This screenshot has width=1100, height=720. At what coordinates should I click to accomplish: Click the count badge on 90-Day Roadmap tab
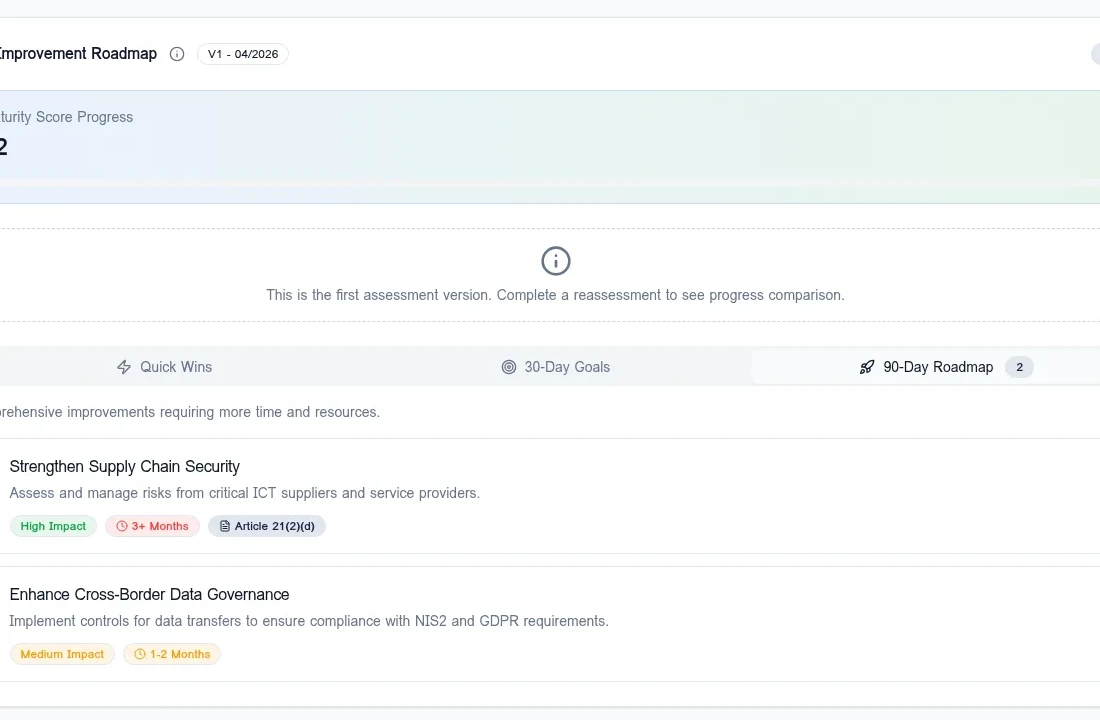[x=1019, y=367]
